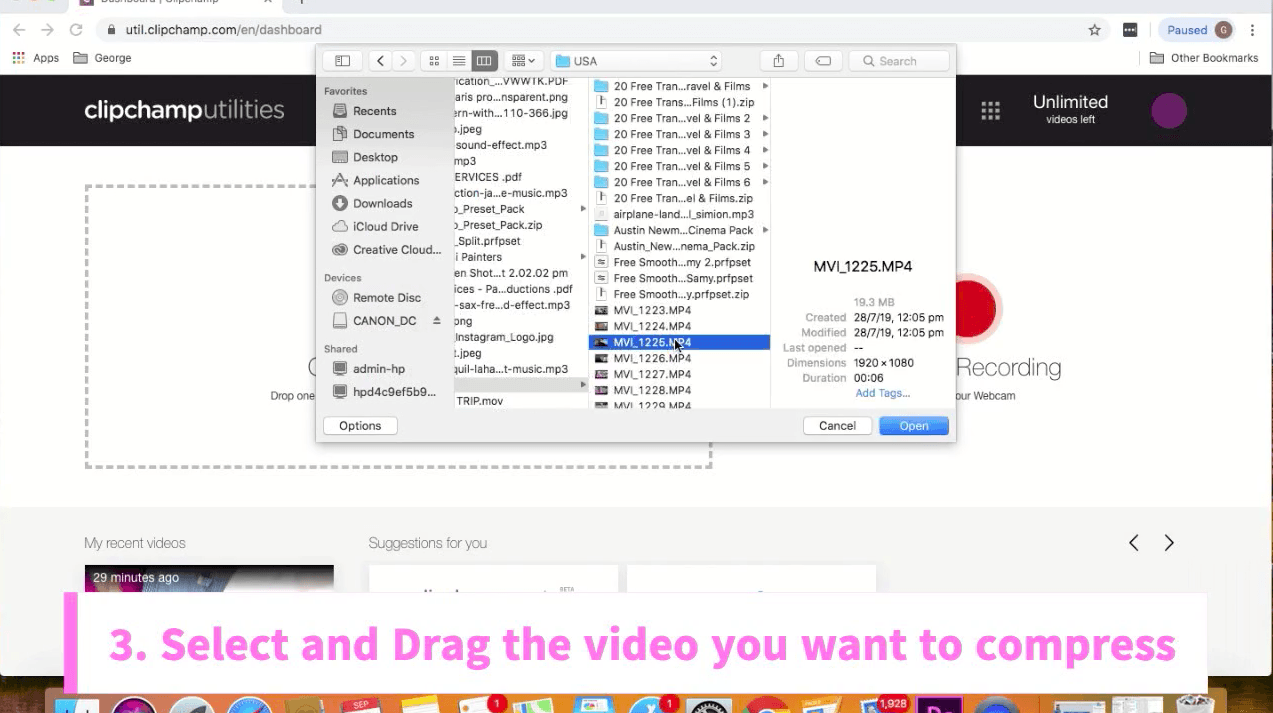
Task: Click the purple user profile avatar
Action: coord(1169,111)
